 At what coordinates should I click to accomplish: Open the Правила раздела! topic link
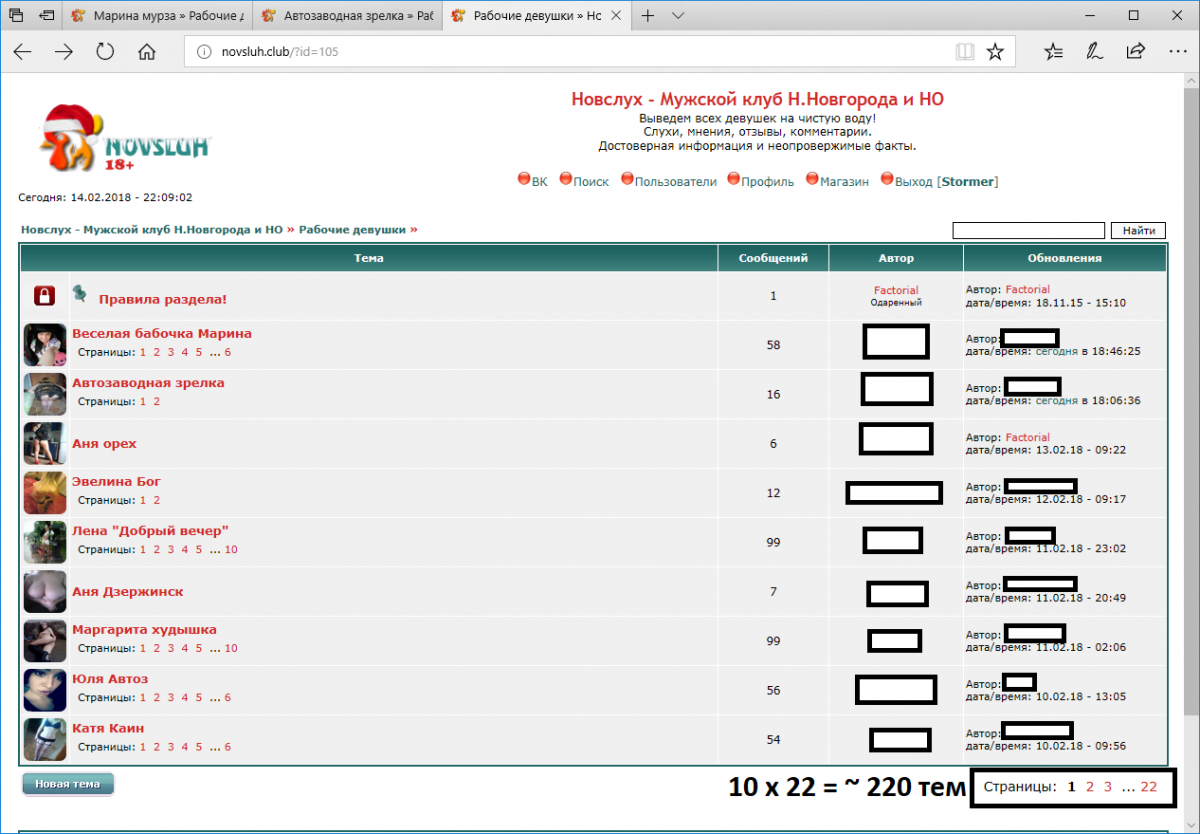point(162,299)
